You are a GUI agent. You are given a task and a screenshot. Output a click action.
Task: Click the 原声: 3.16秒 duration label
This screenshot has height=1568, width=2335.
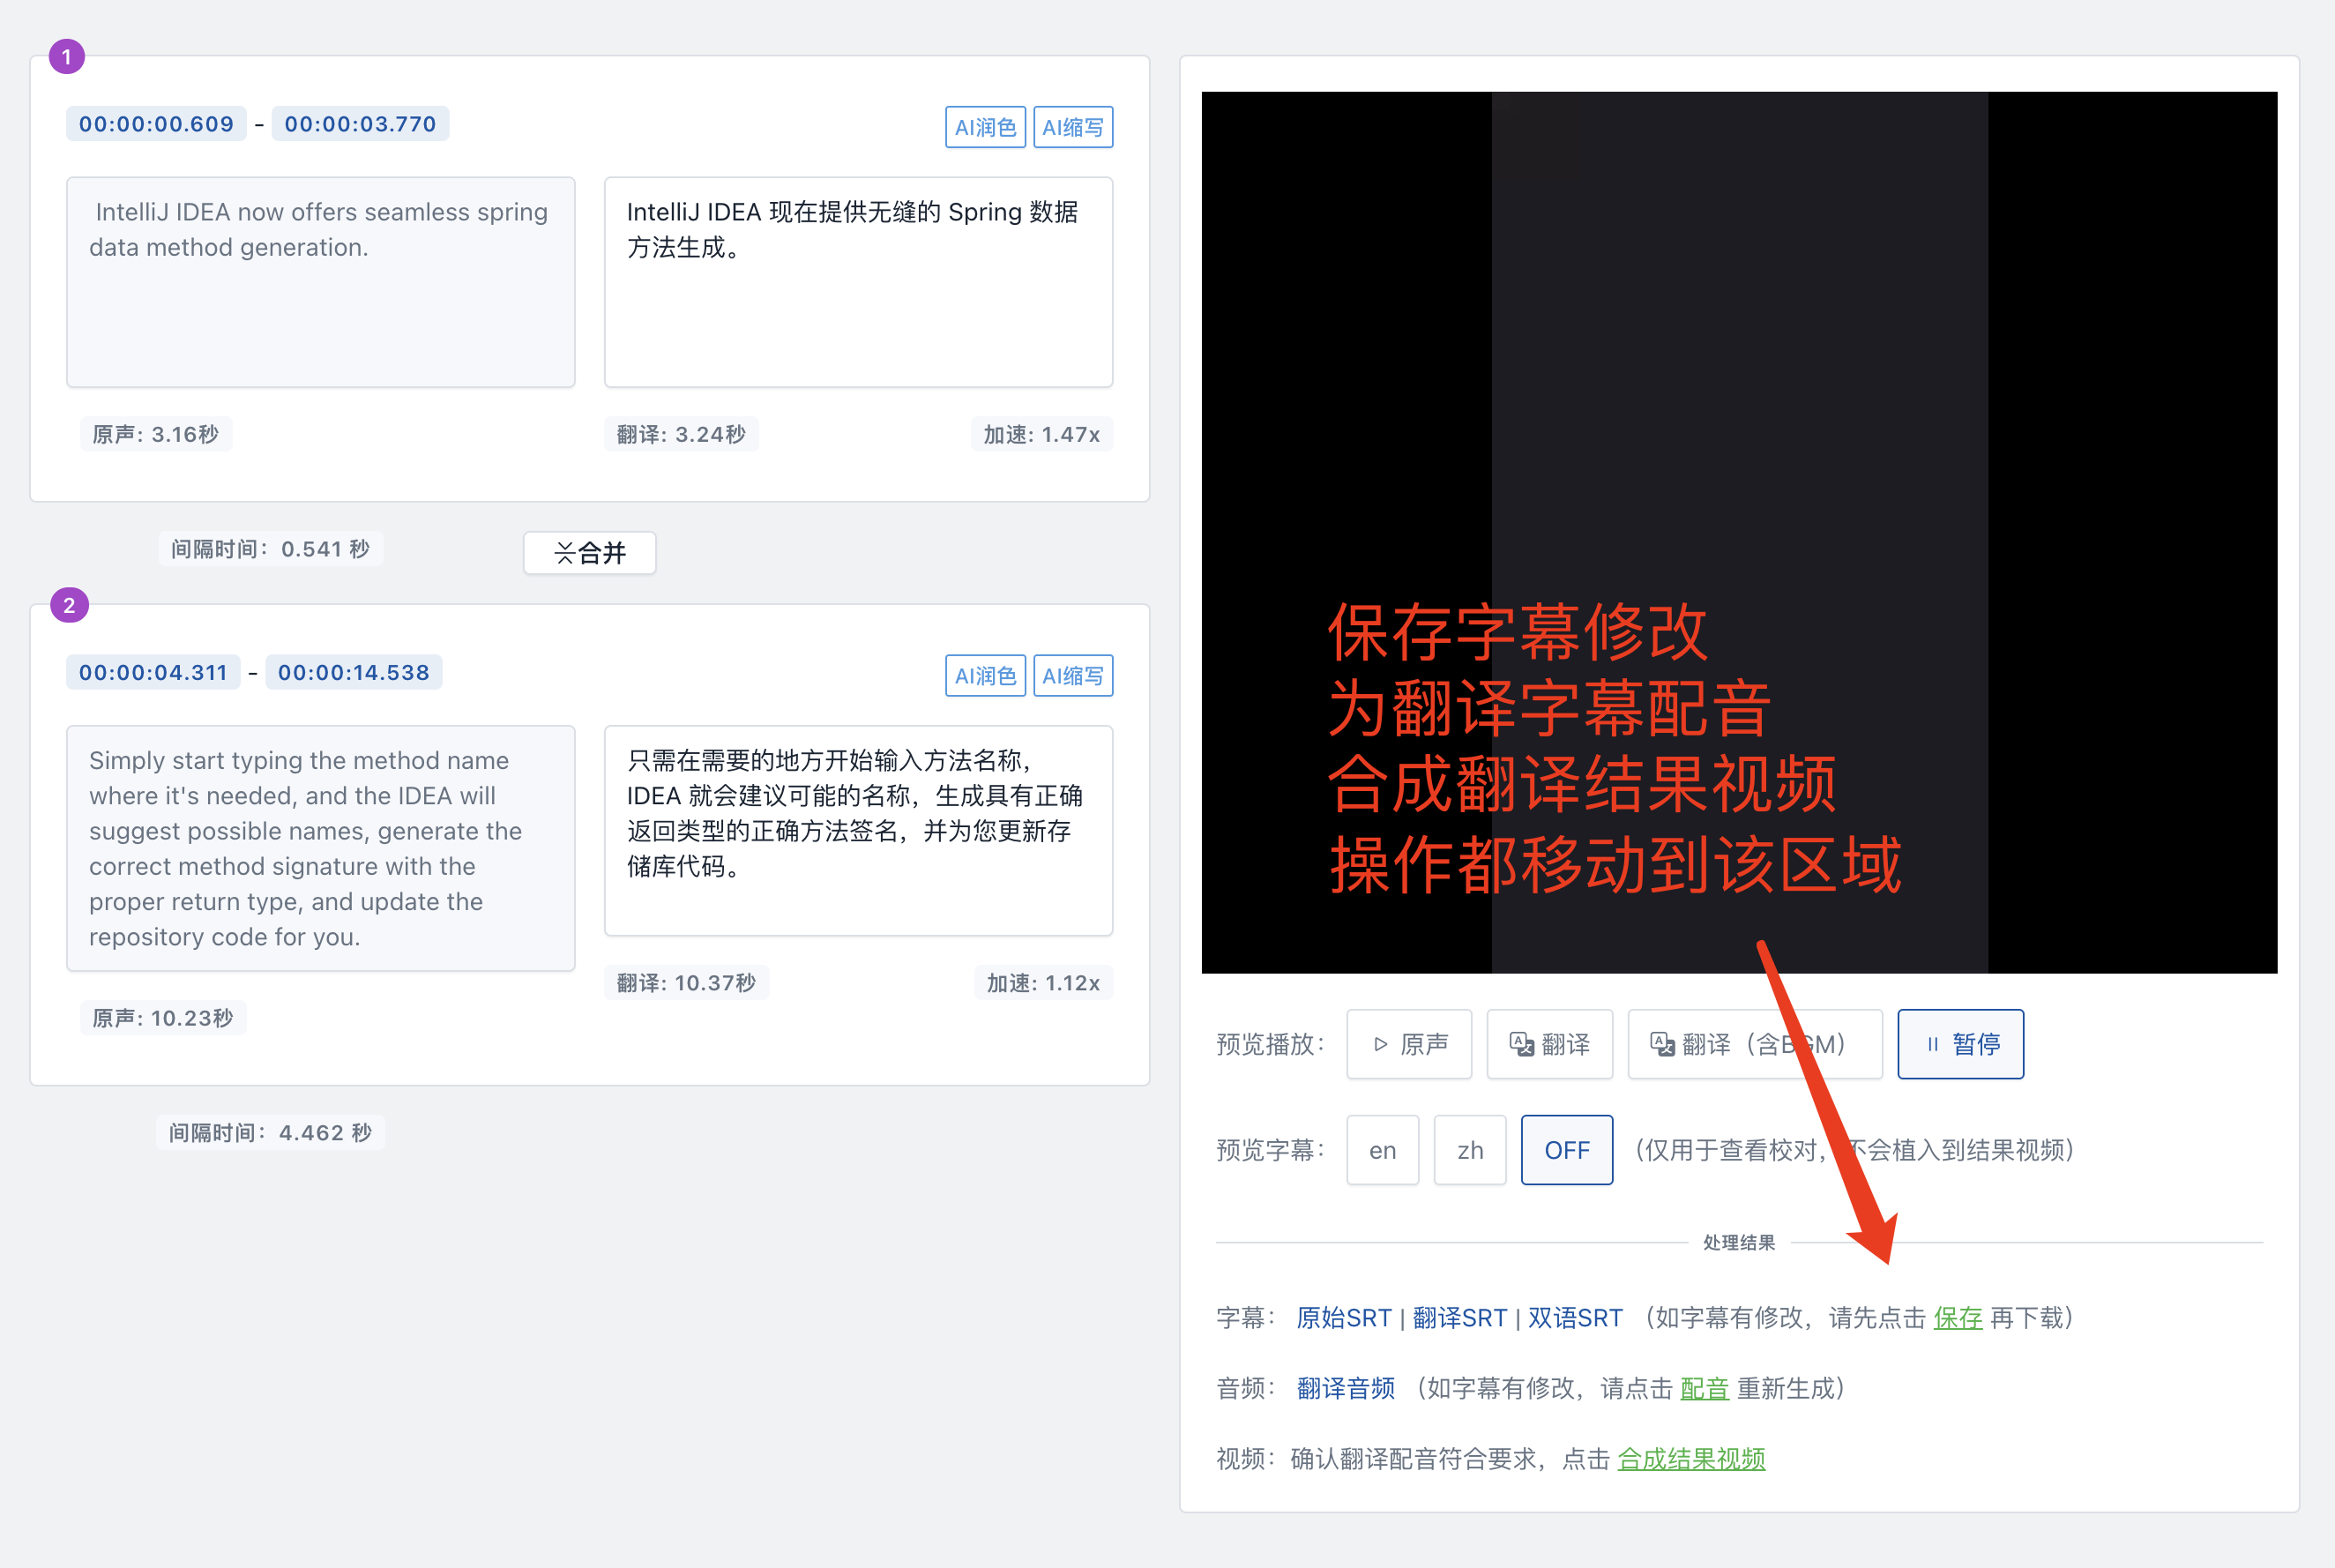pyautogui.click(x=156, y=434)
